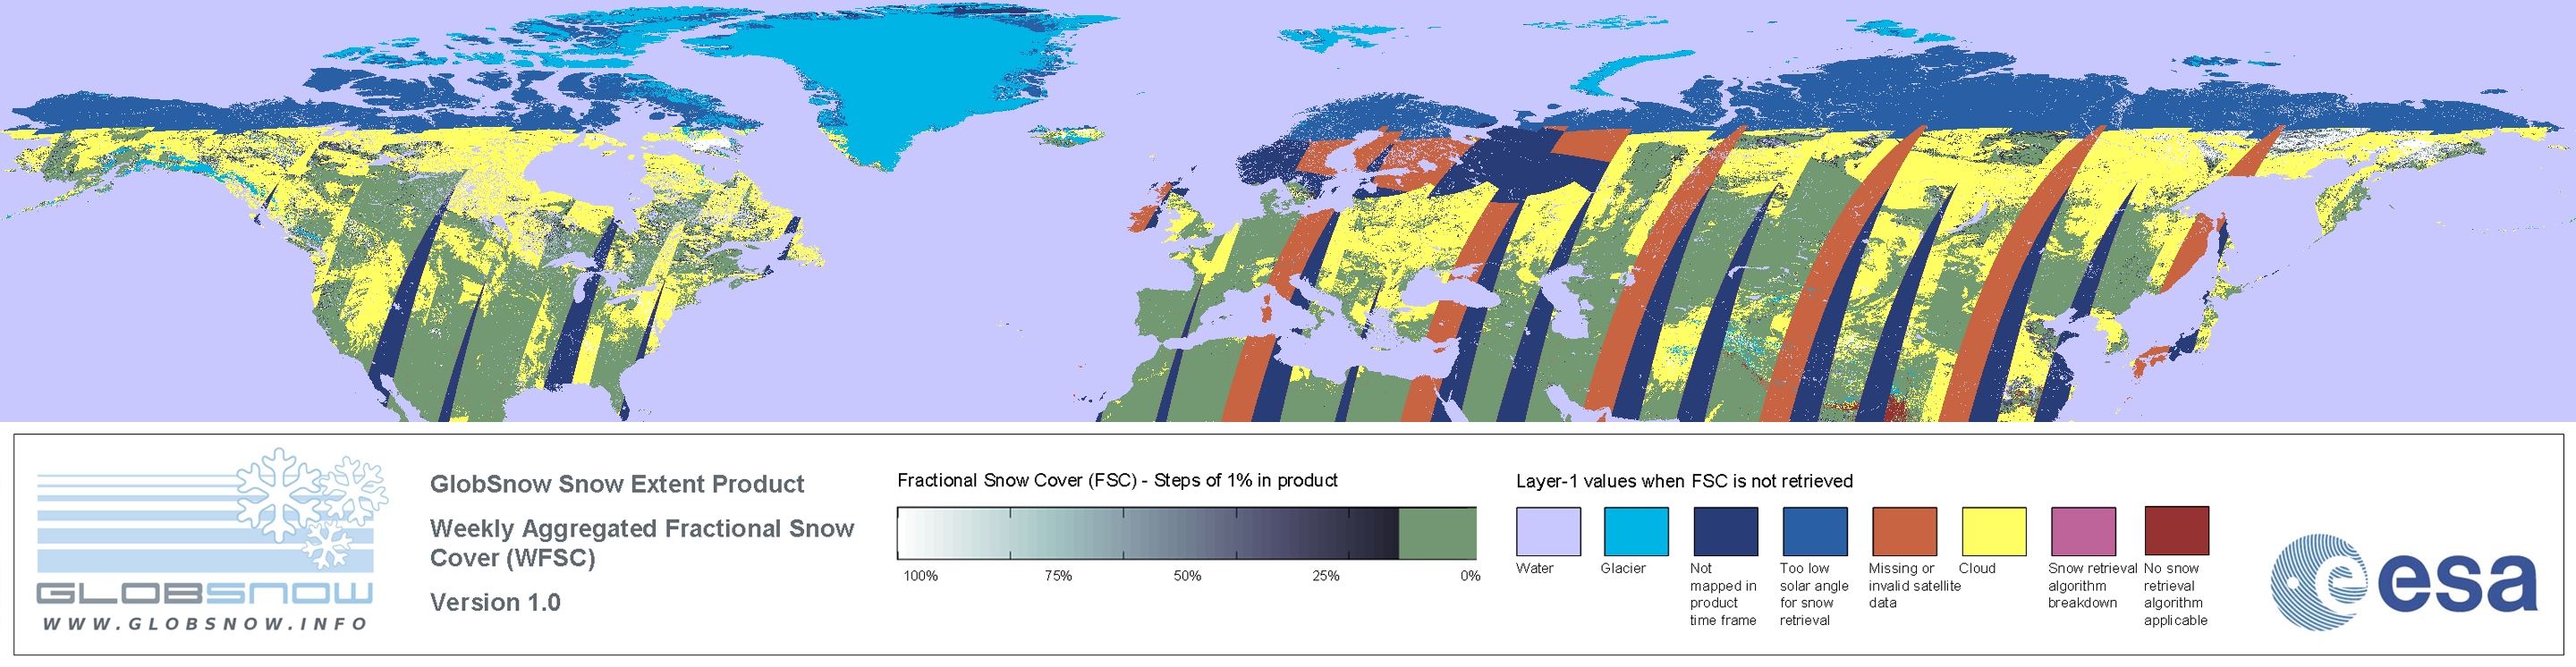Click the 'Version 1.0' text
The width and height of the screenshot is (2576, 667).
tap(495, 602)
